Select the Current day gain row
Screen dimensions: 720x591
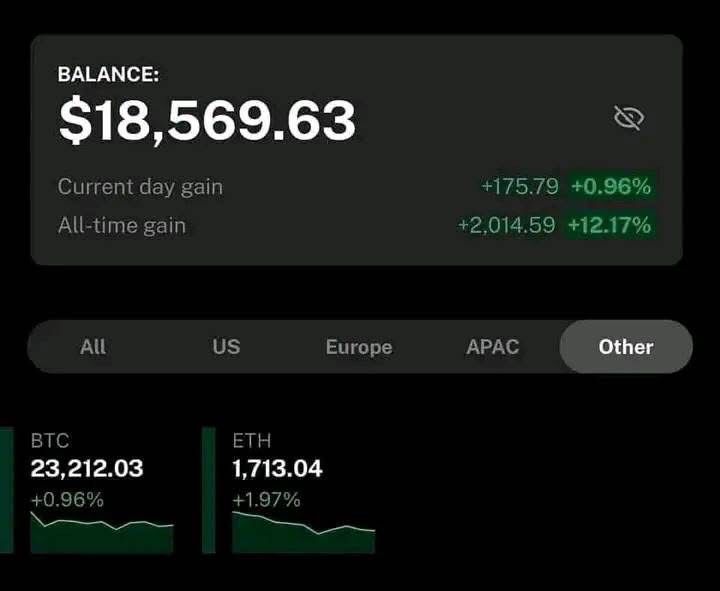click(140, 186)
